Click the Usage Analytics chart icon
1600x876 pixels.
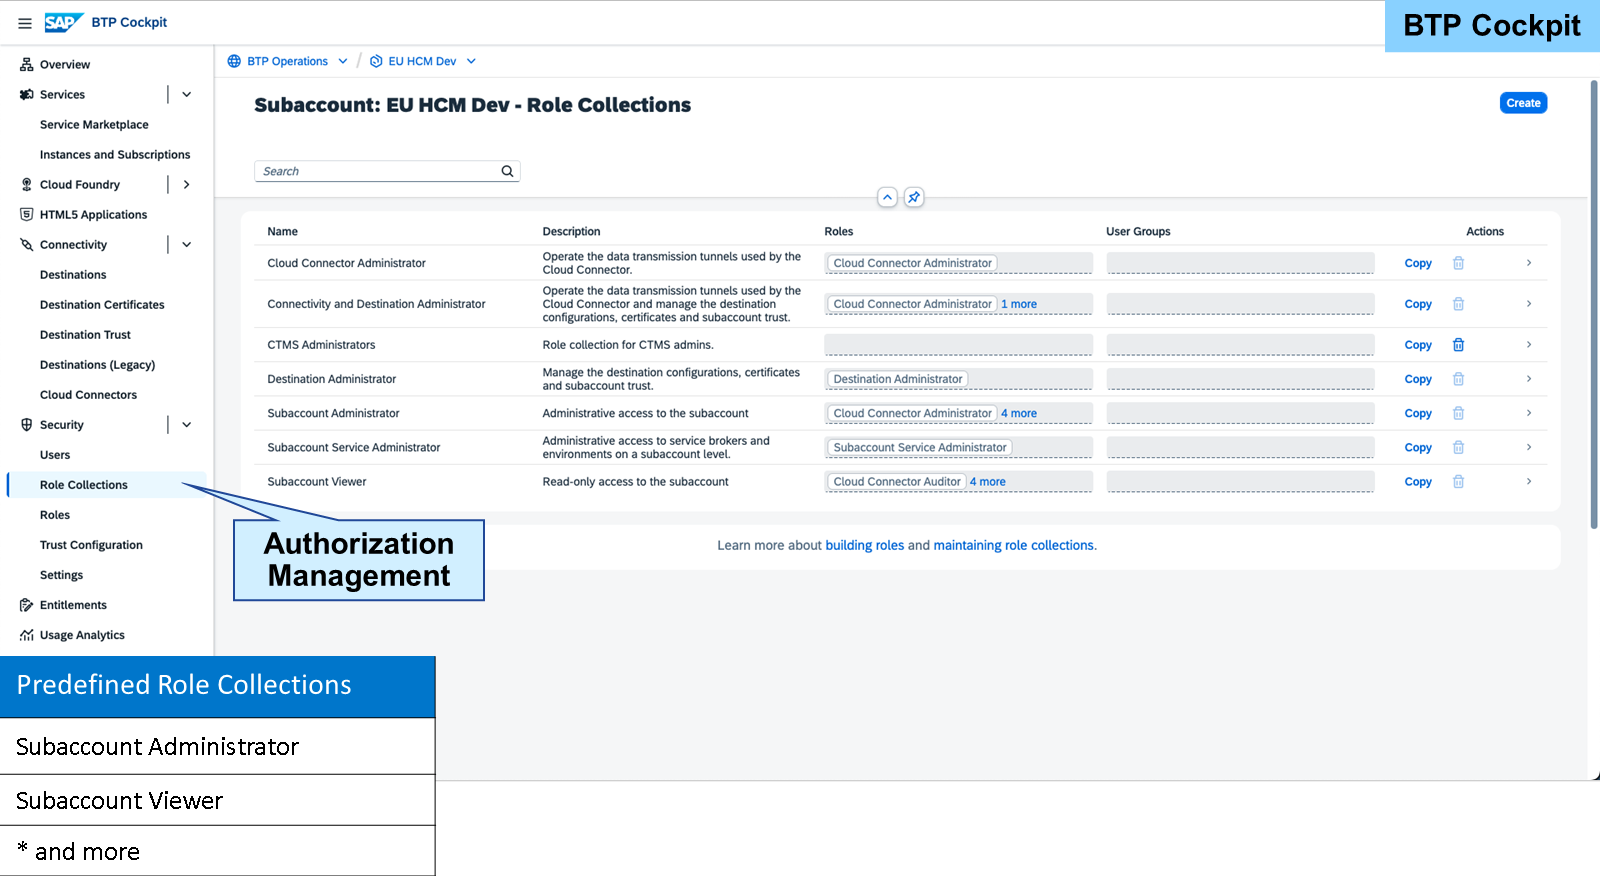coord(27,635)
